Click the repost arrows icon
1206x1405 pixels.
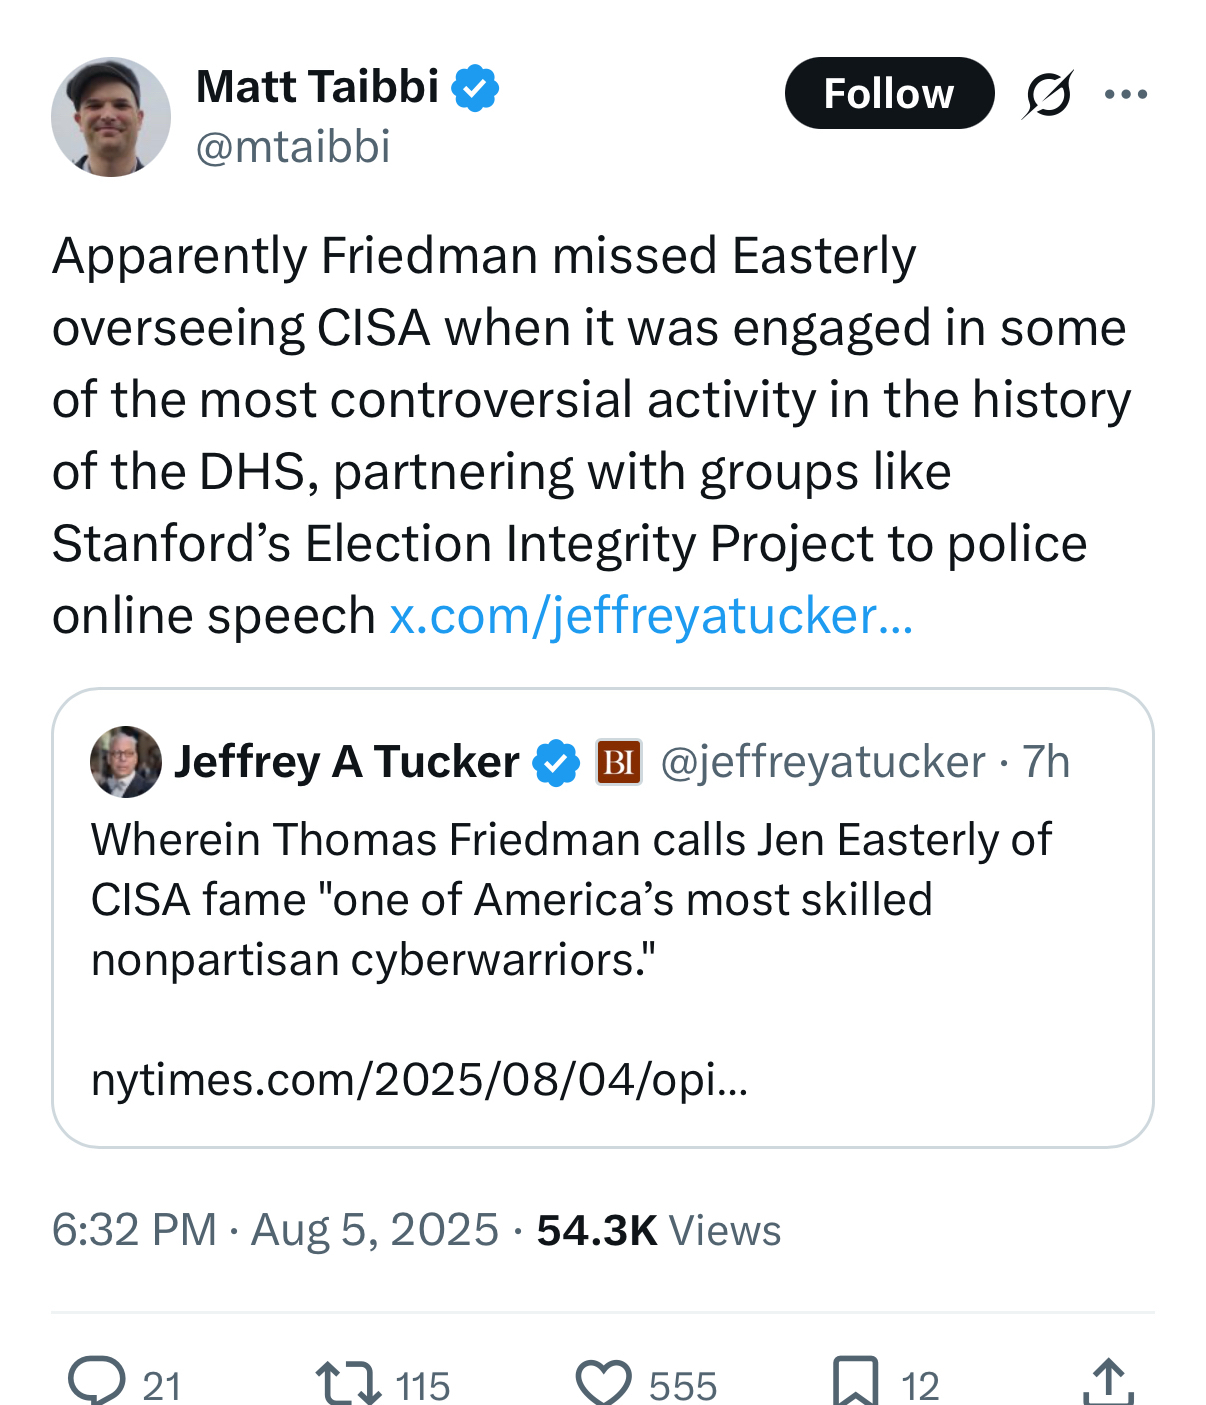[x=348, y=1383]
